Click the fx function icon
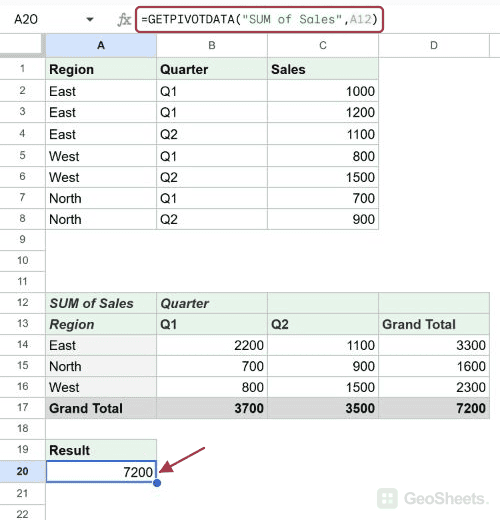 coord(124,19)
